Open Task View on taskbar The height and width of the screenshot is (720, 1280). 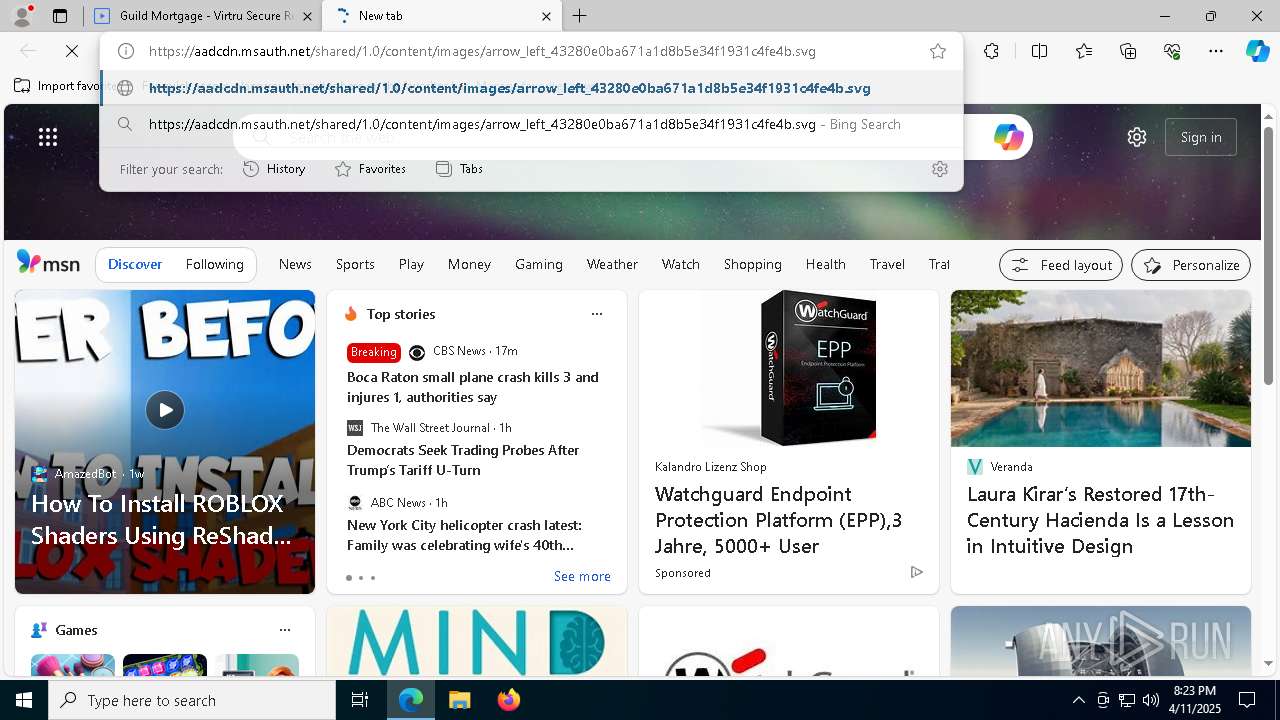[360, 700]
